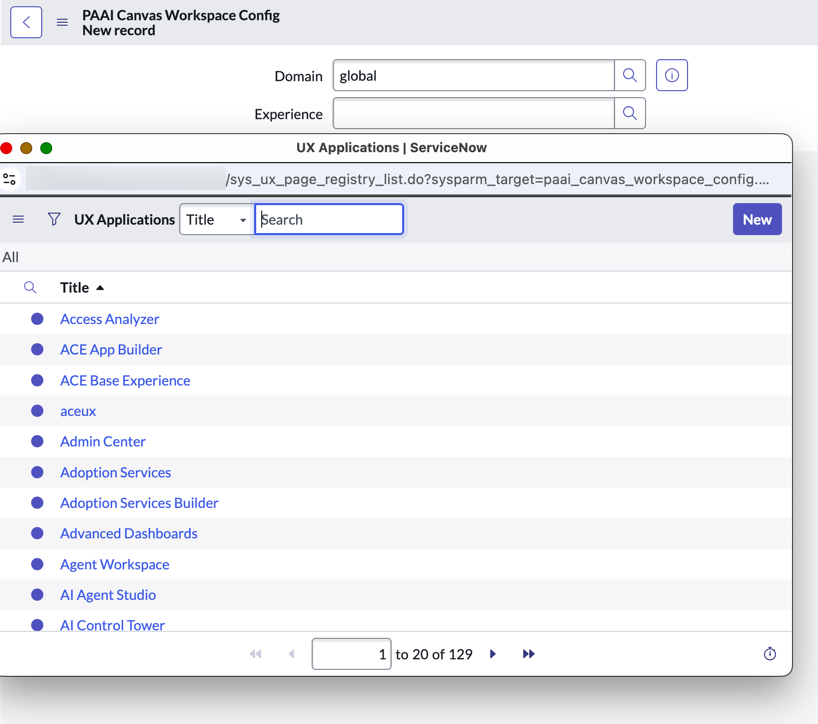Open ACE App Builder link
The height and width of the screenshot is (724, 818).
(x=111, y=349)
